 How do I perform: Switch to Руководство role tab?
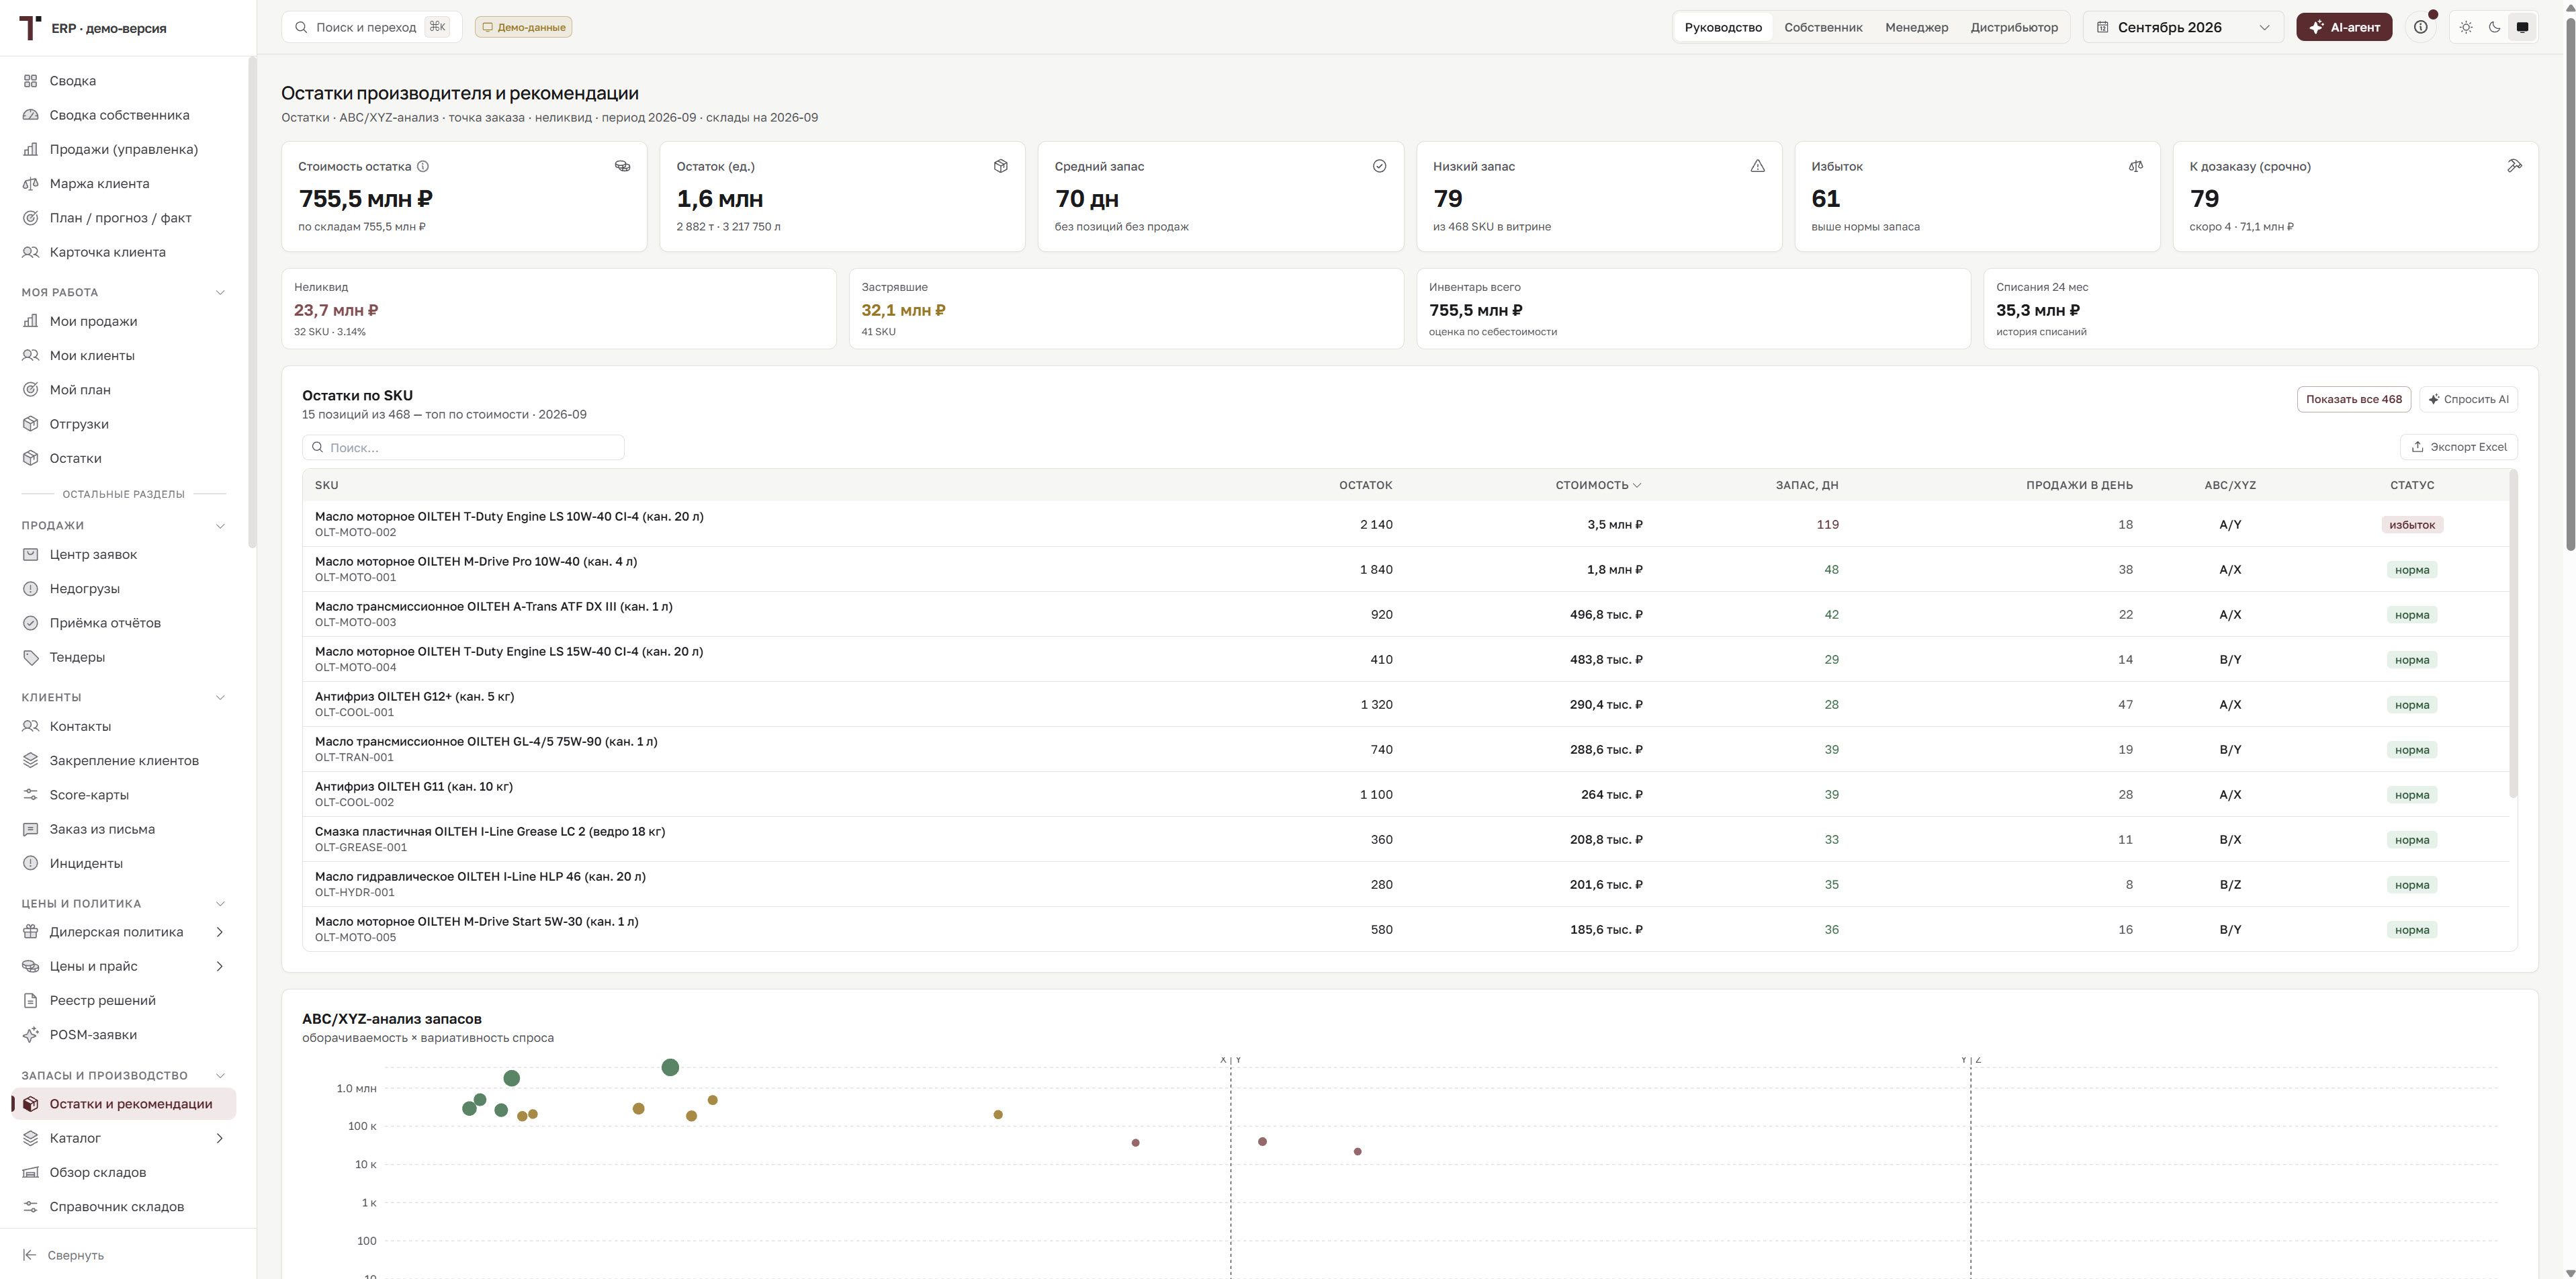(1723, 27)
